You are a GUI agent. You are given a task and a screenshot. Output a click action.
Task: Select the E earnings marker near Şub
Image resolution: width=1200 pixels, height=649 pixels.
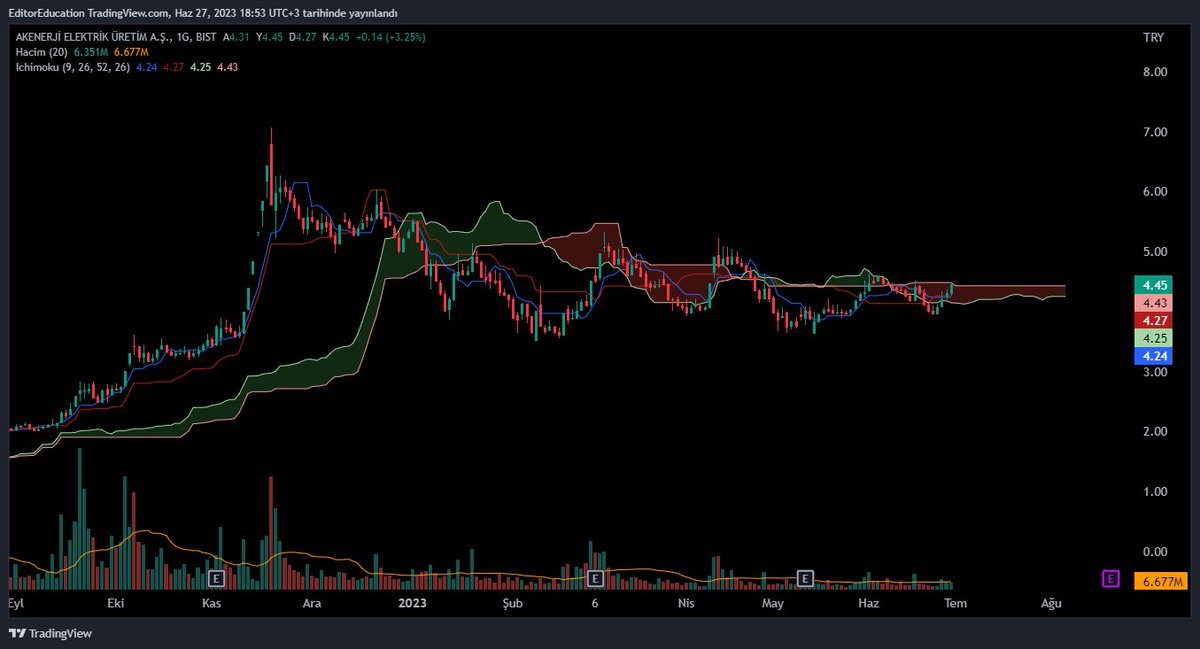tap(595, 579)
